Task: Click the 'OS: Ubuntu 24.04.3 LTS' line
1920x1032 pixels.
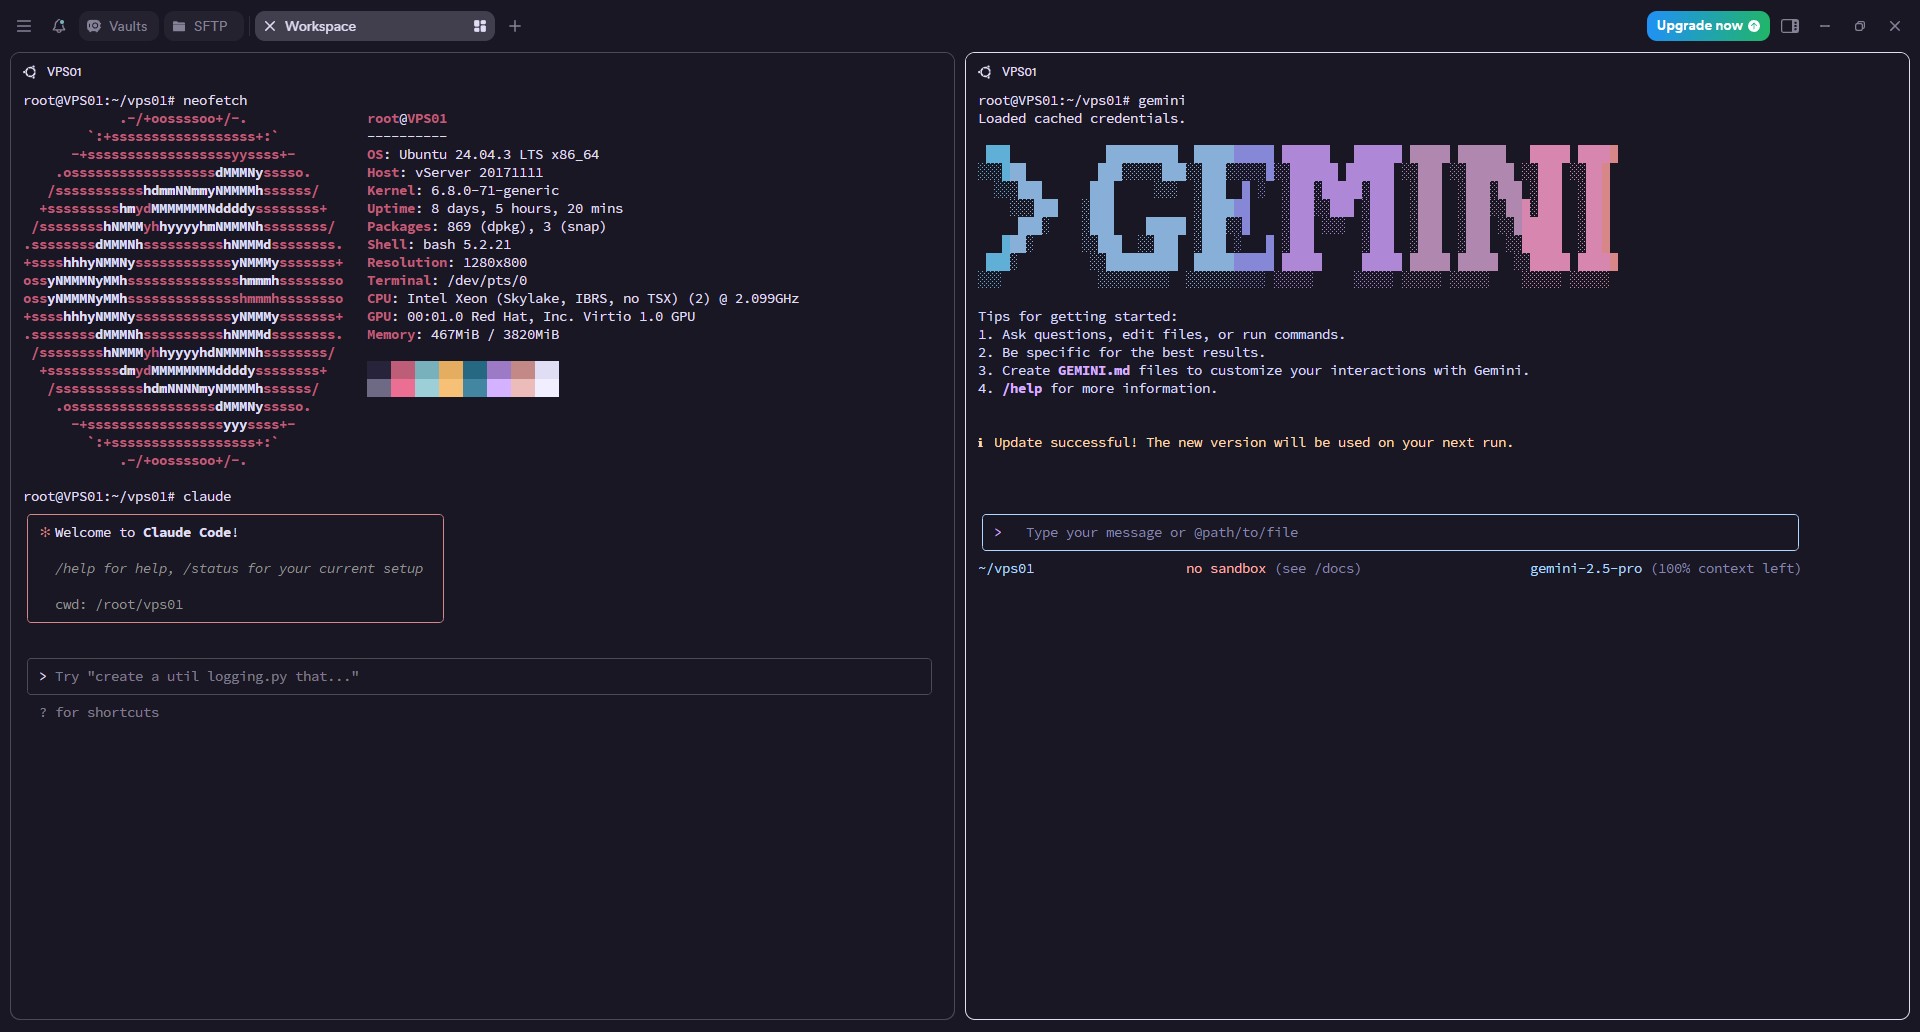Action: tap(483, 154)
